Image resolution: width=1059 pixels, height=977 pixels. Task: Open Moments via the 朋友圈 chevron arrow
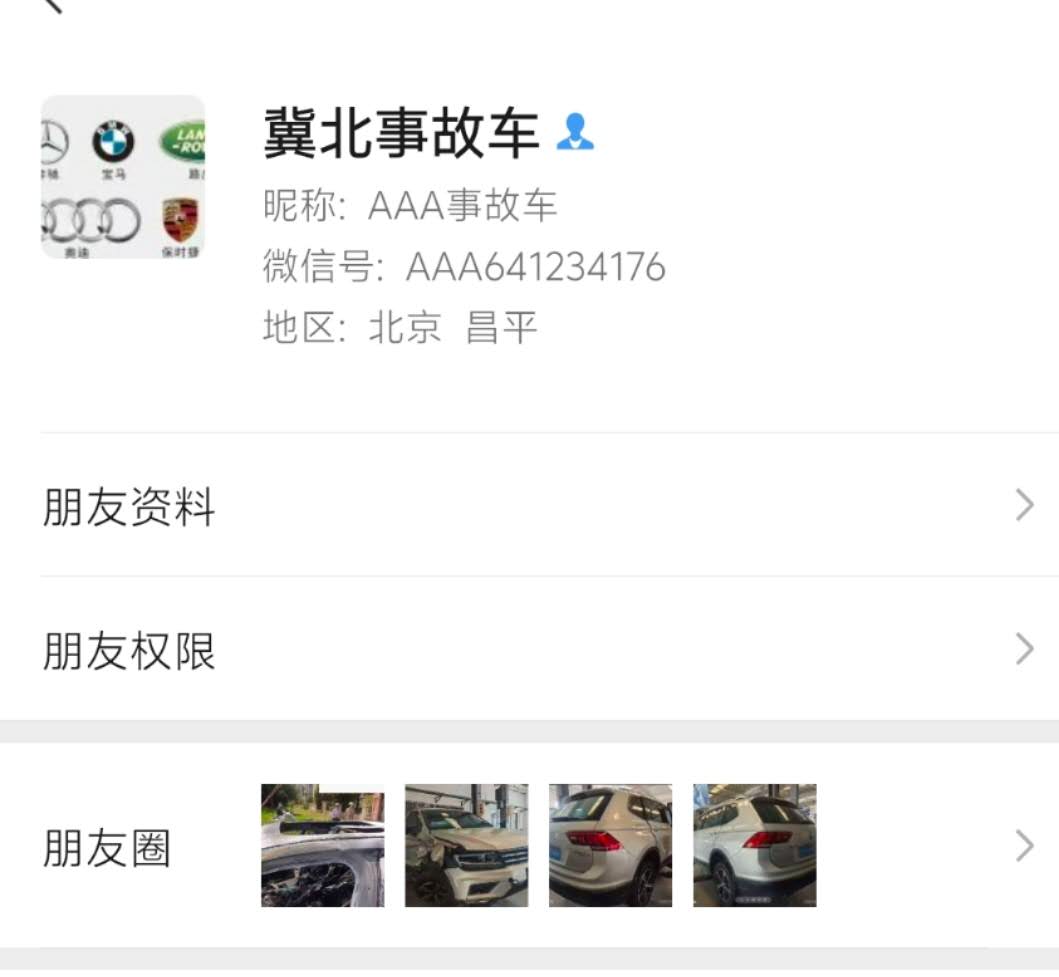(1025, 846)
